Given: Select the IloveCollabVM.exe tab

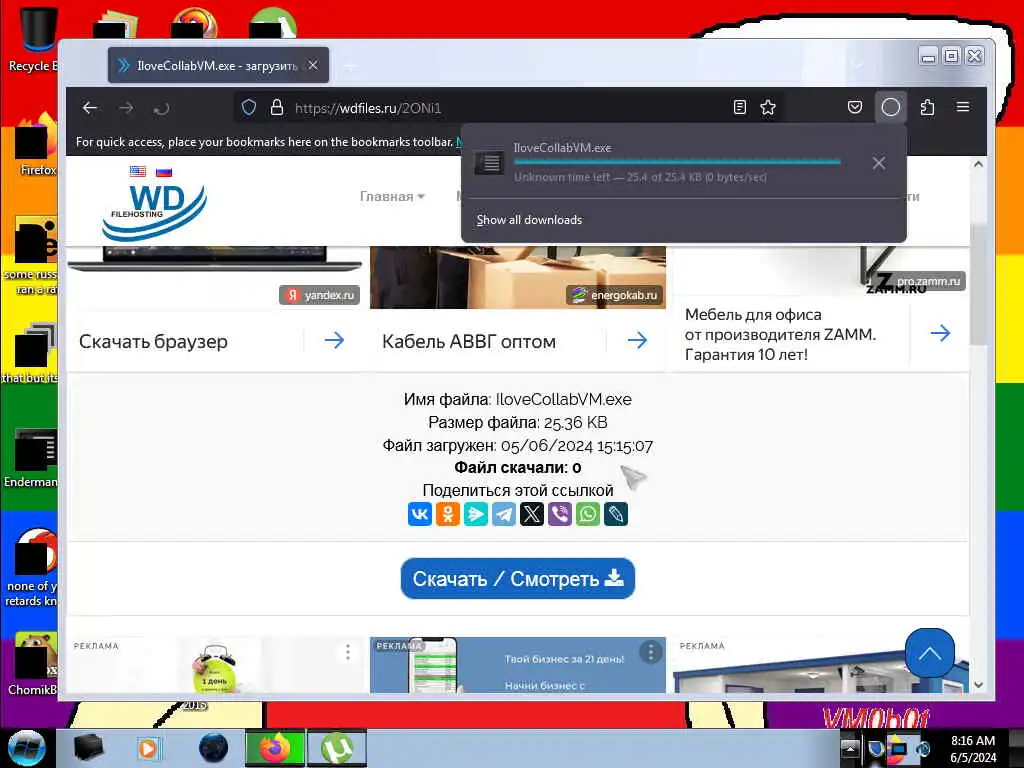Looking at the screenshot, I should coord(218,65).
